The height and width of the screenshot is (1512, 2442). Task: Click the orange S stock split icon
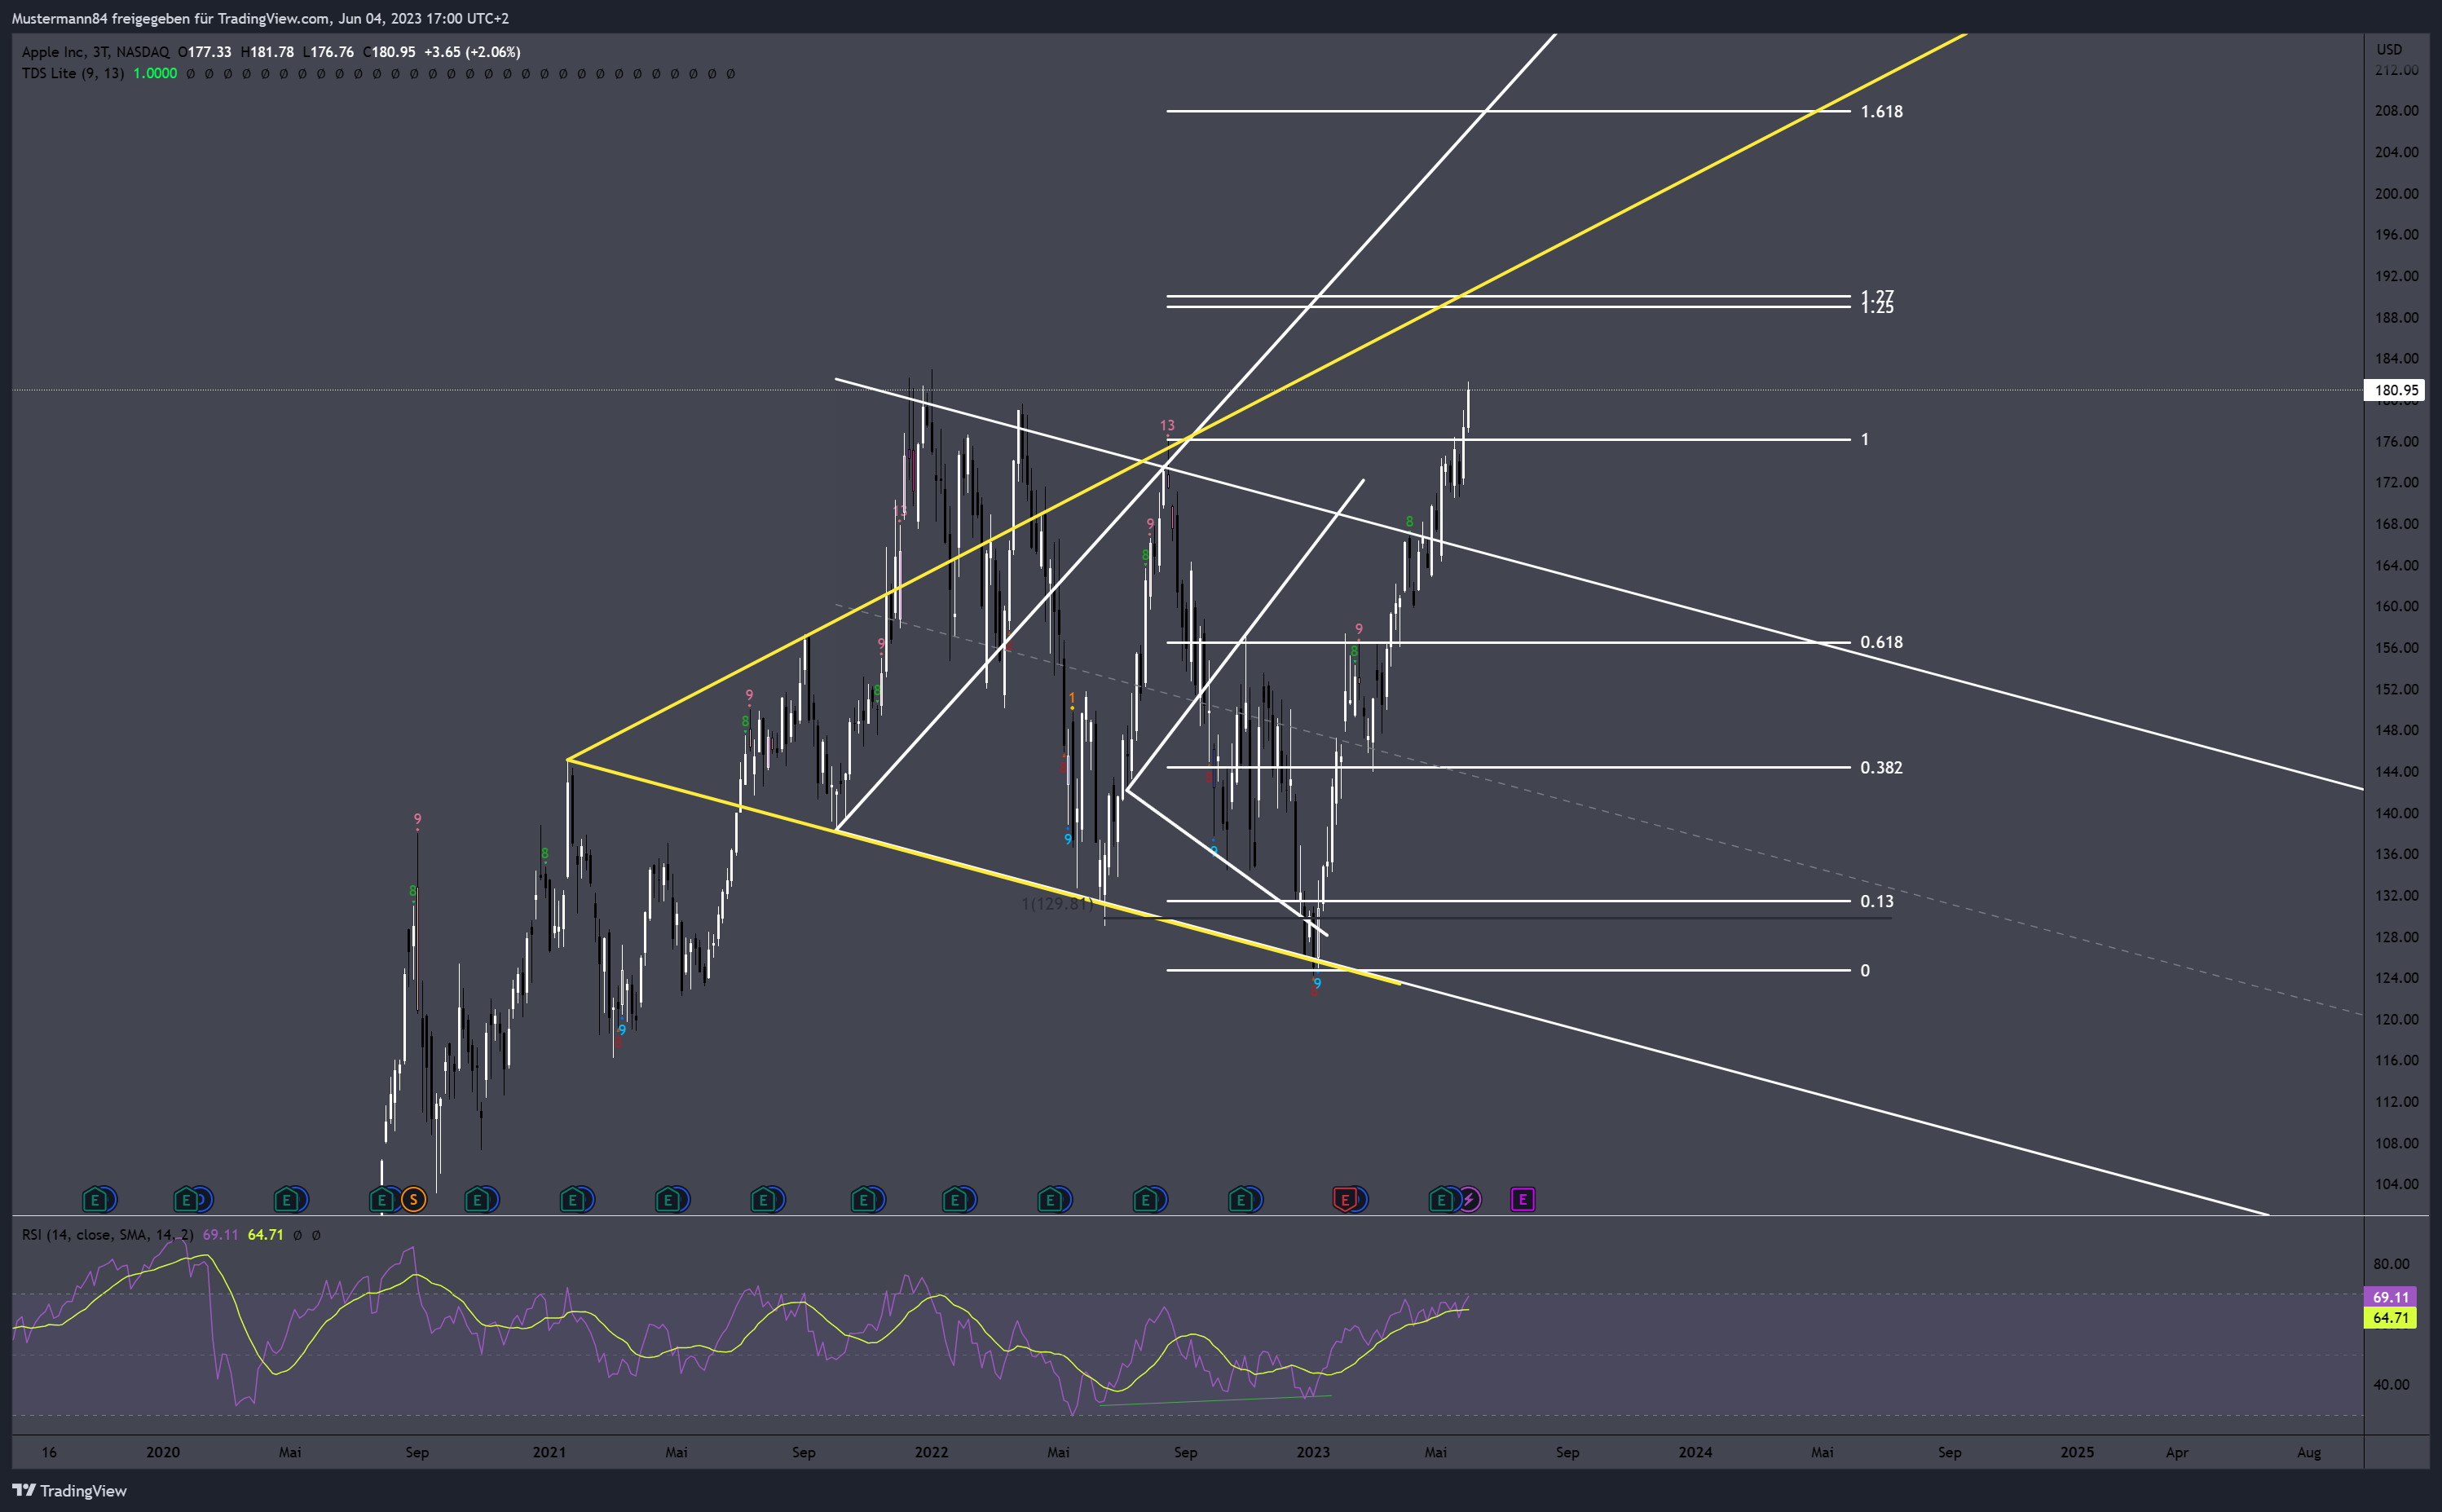pos(413,1199)
